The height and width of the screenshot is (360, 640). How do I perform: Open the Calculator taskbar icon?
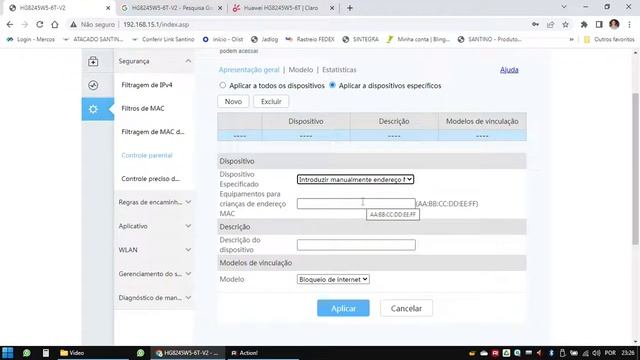tap(46, 353)
